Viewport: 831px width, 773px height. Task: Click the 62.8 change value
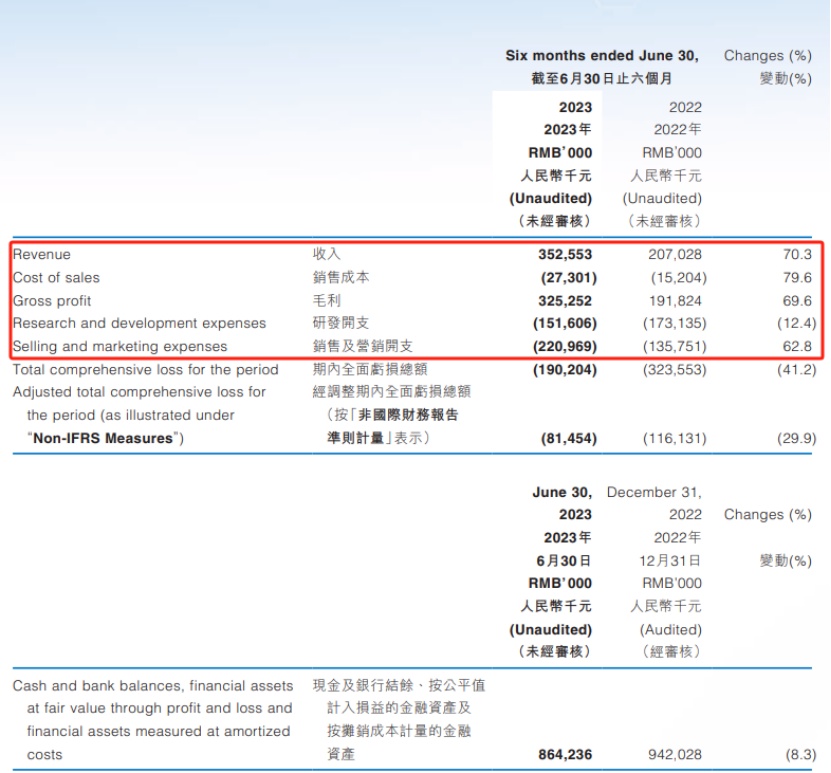797,346
